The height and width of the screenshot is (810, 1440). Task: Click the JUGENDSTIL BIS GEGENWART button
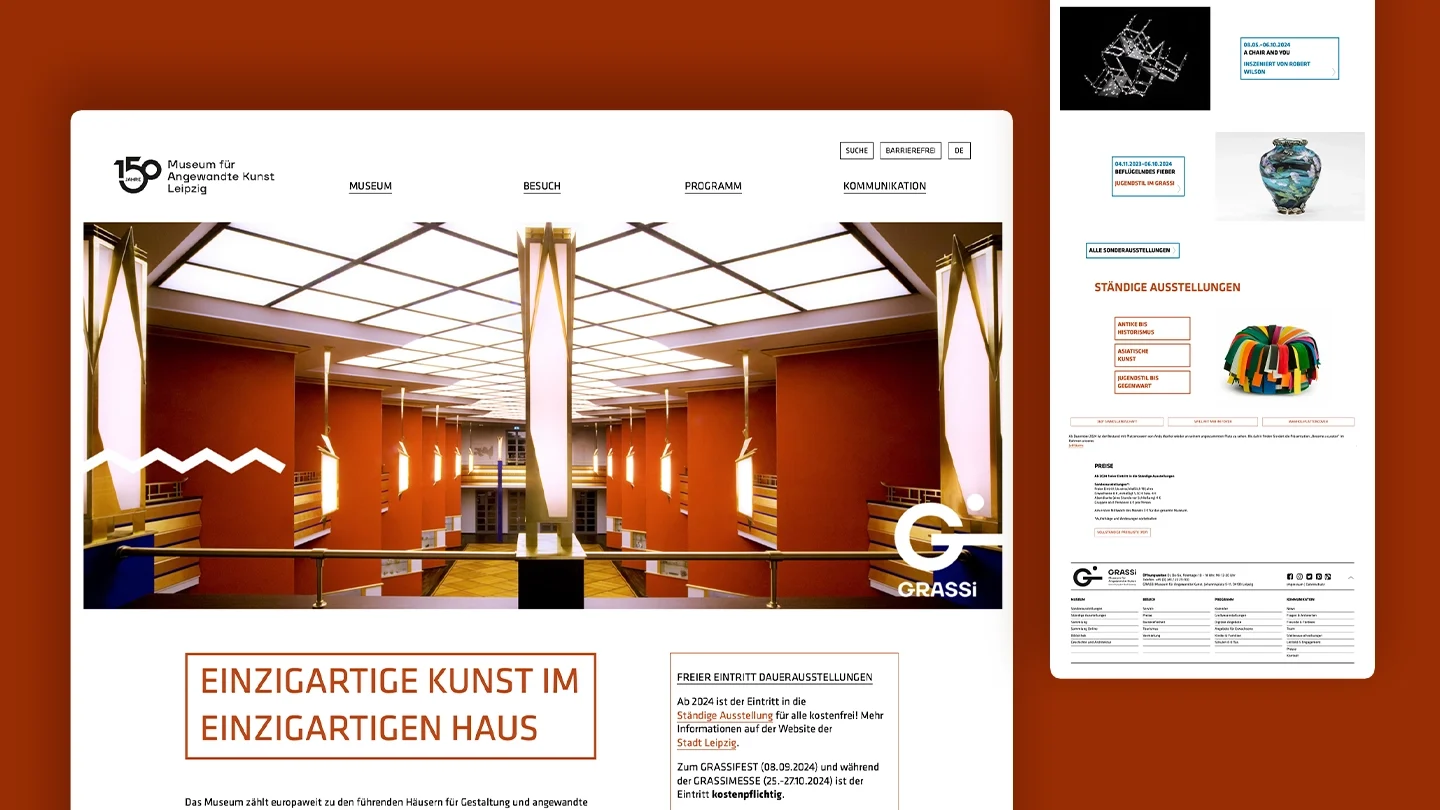point(1152,382)
